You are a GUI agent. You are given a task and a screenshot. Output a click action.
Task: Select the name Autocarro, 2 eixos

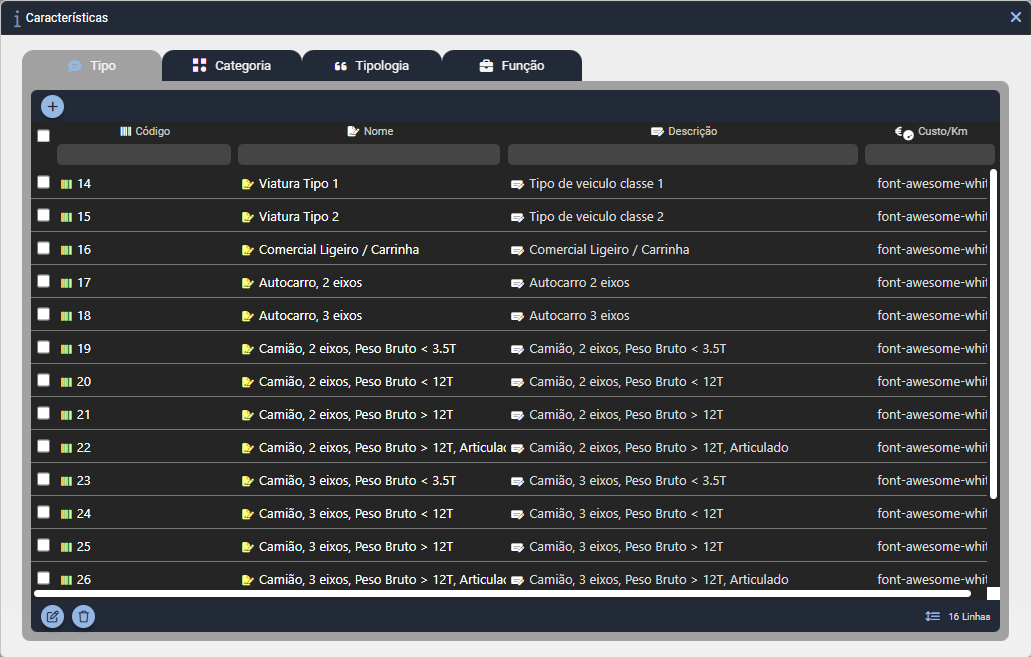[x=310, y=283]
